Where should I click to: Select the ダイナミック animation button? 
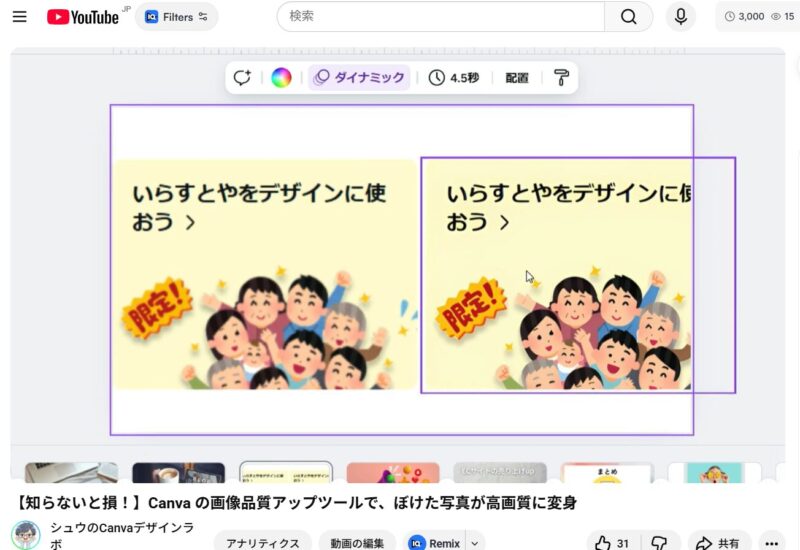359,78
